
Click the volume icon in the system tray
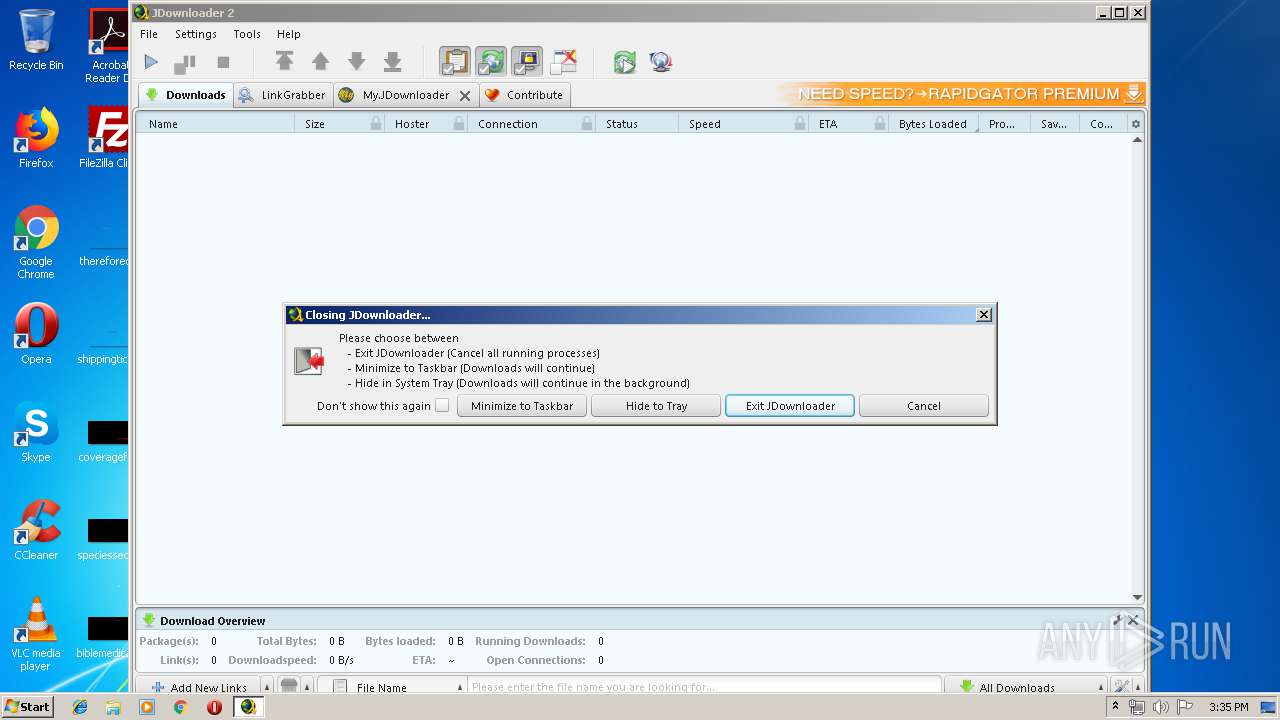tap(1160, 707)
